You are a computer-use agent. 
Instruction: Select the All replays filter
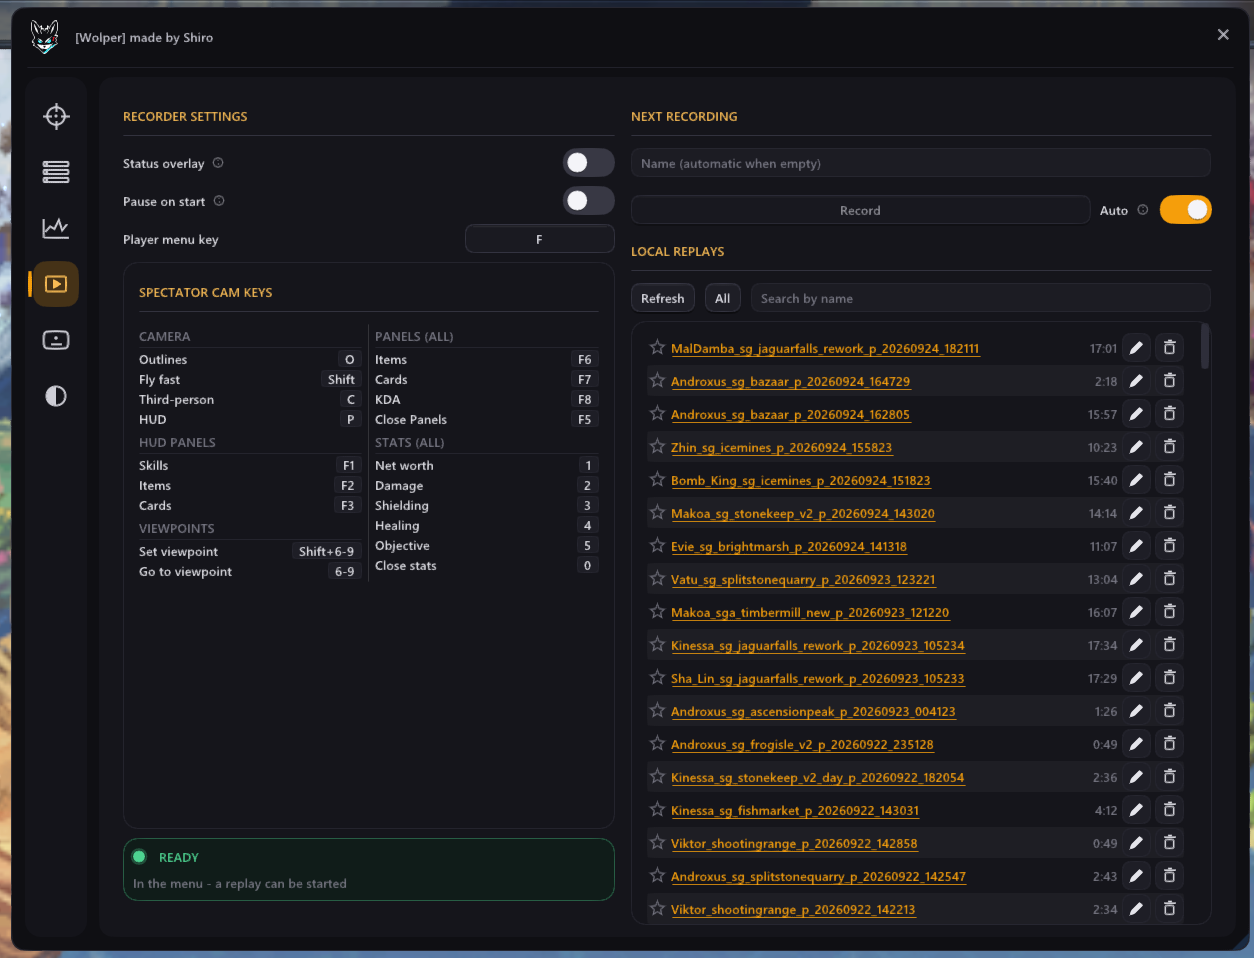click(x=723, y=298)
